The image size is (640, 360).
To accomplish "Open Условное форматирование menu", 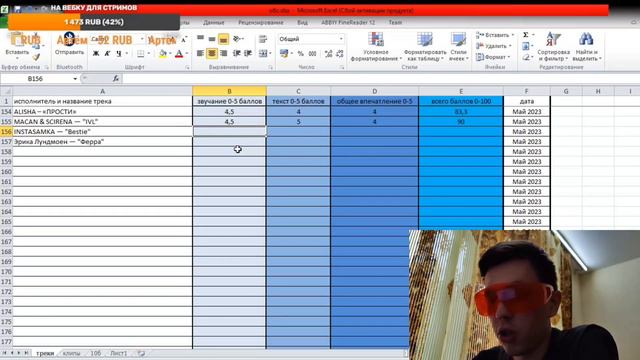I will [376, 47].
